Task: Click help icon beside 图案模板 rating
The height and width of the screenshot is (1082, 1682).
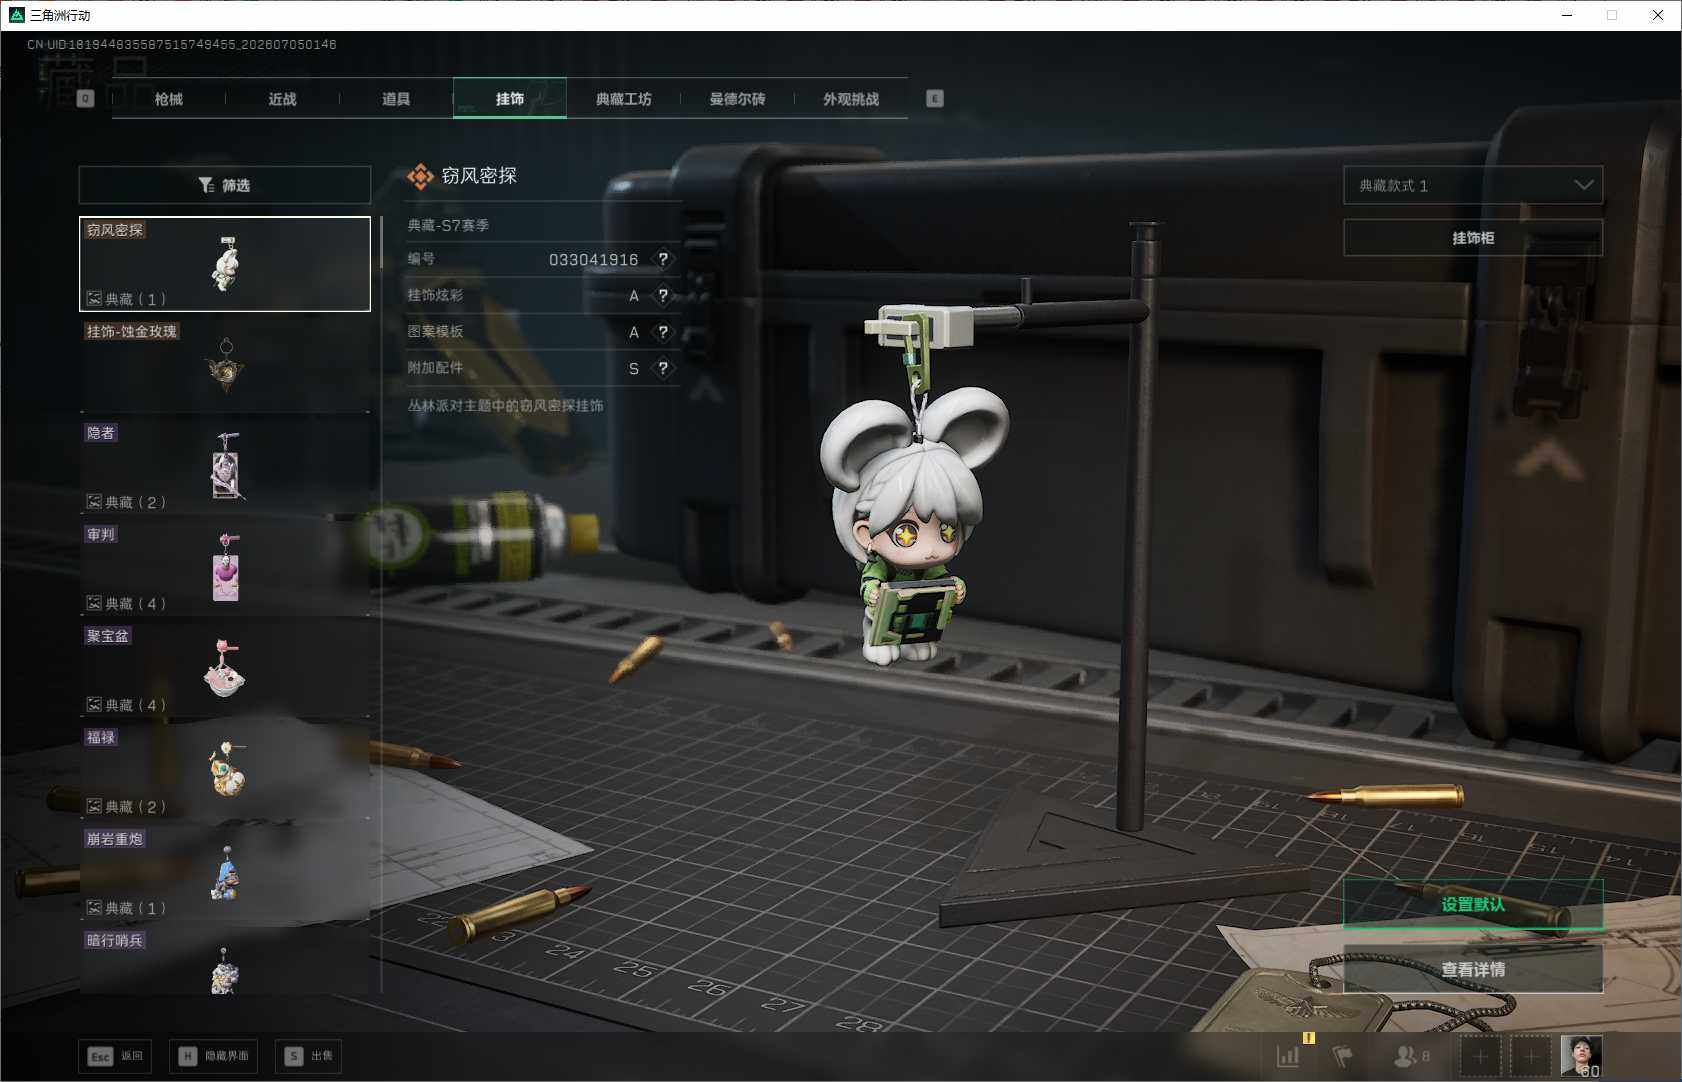Action: tap(663, 332)
